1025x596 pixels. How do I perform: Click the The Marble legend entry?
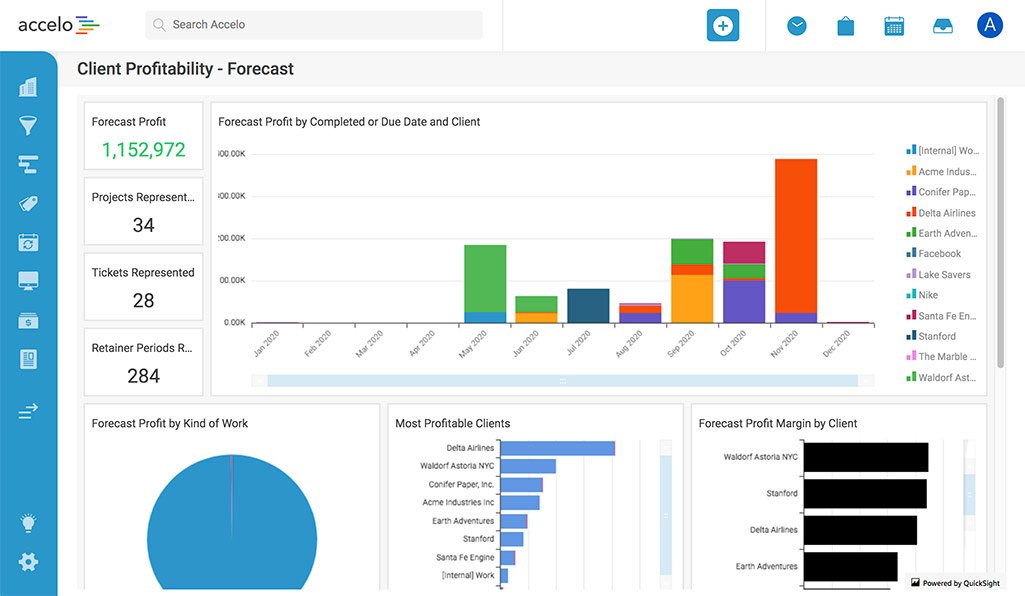[941, 356]
